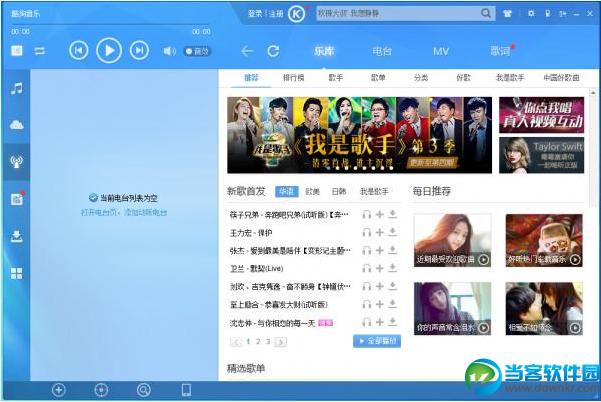Open the 歌手 sub-tab
The width and height of the screenshot is (601, 402).
pos(336,78)
